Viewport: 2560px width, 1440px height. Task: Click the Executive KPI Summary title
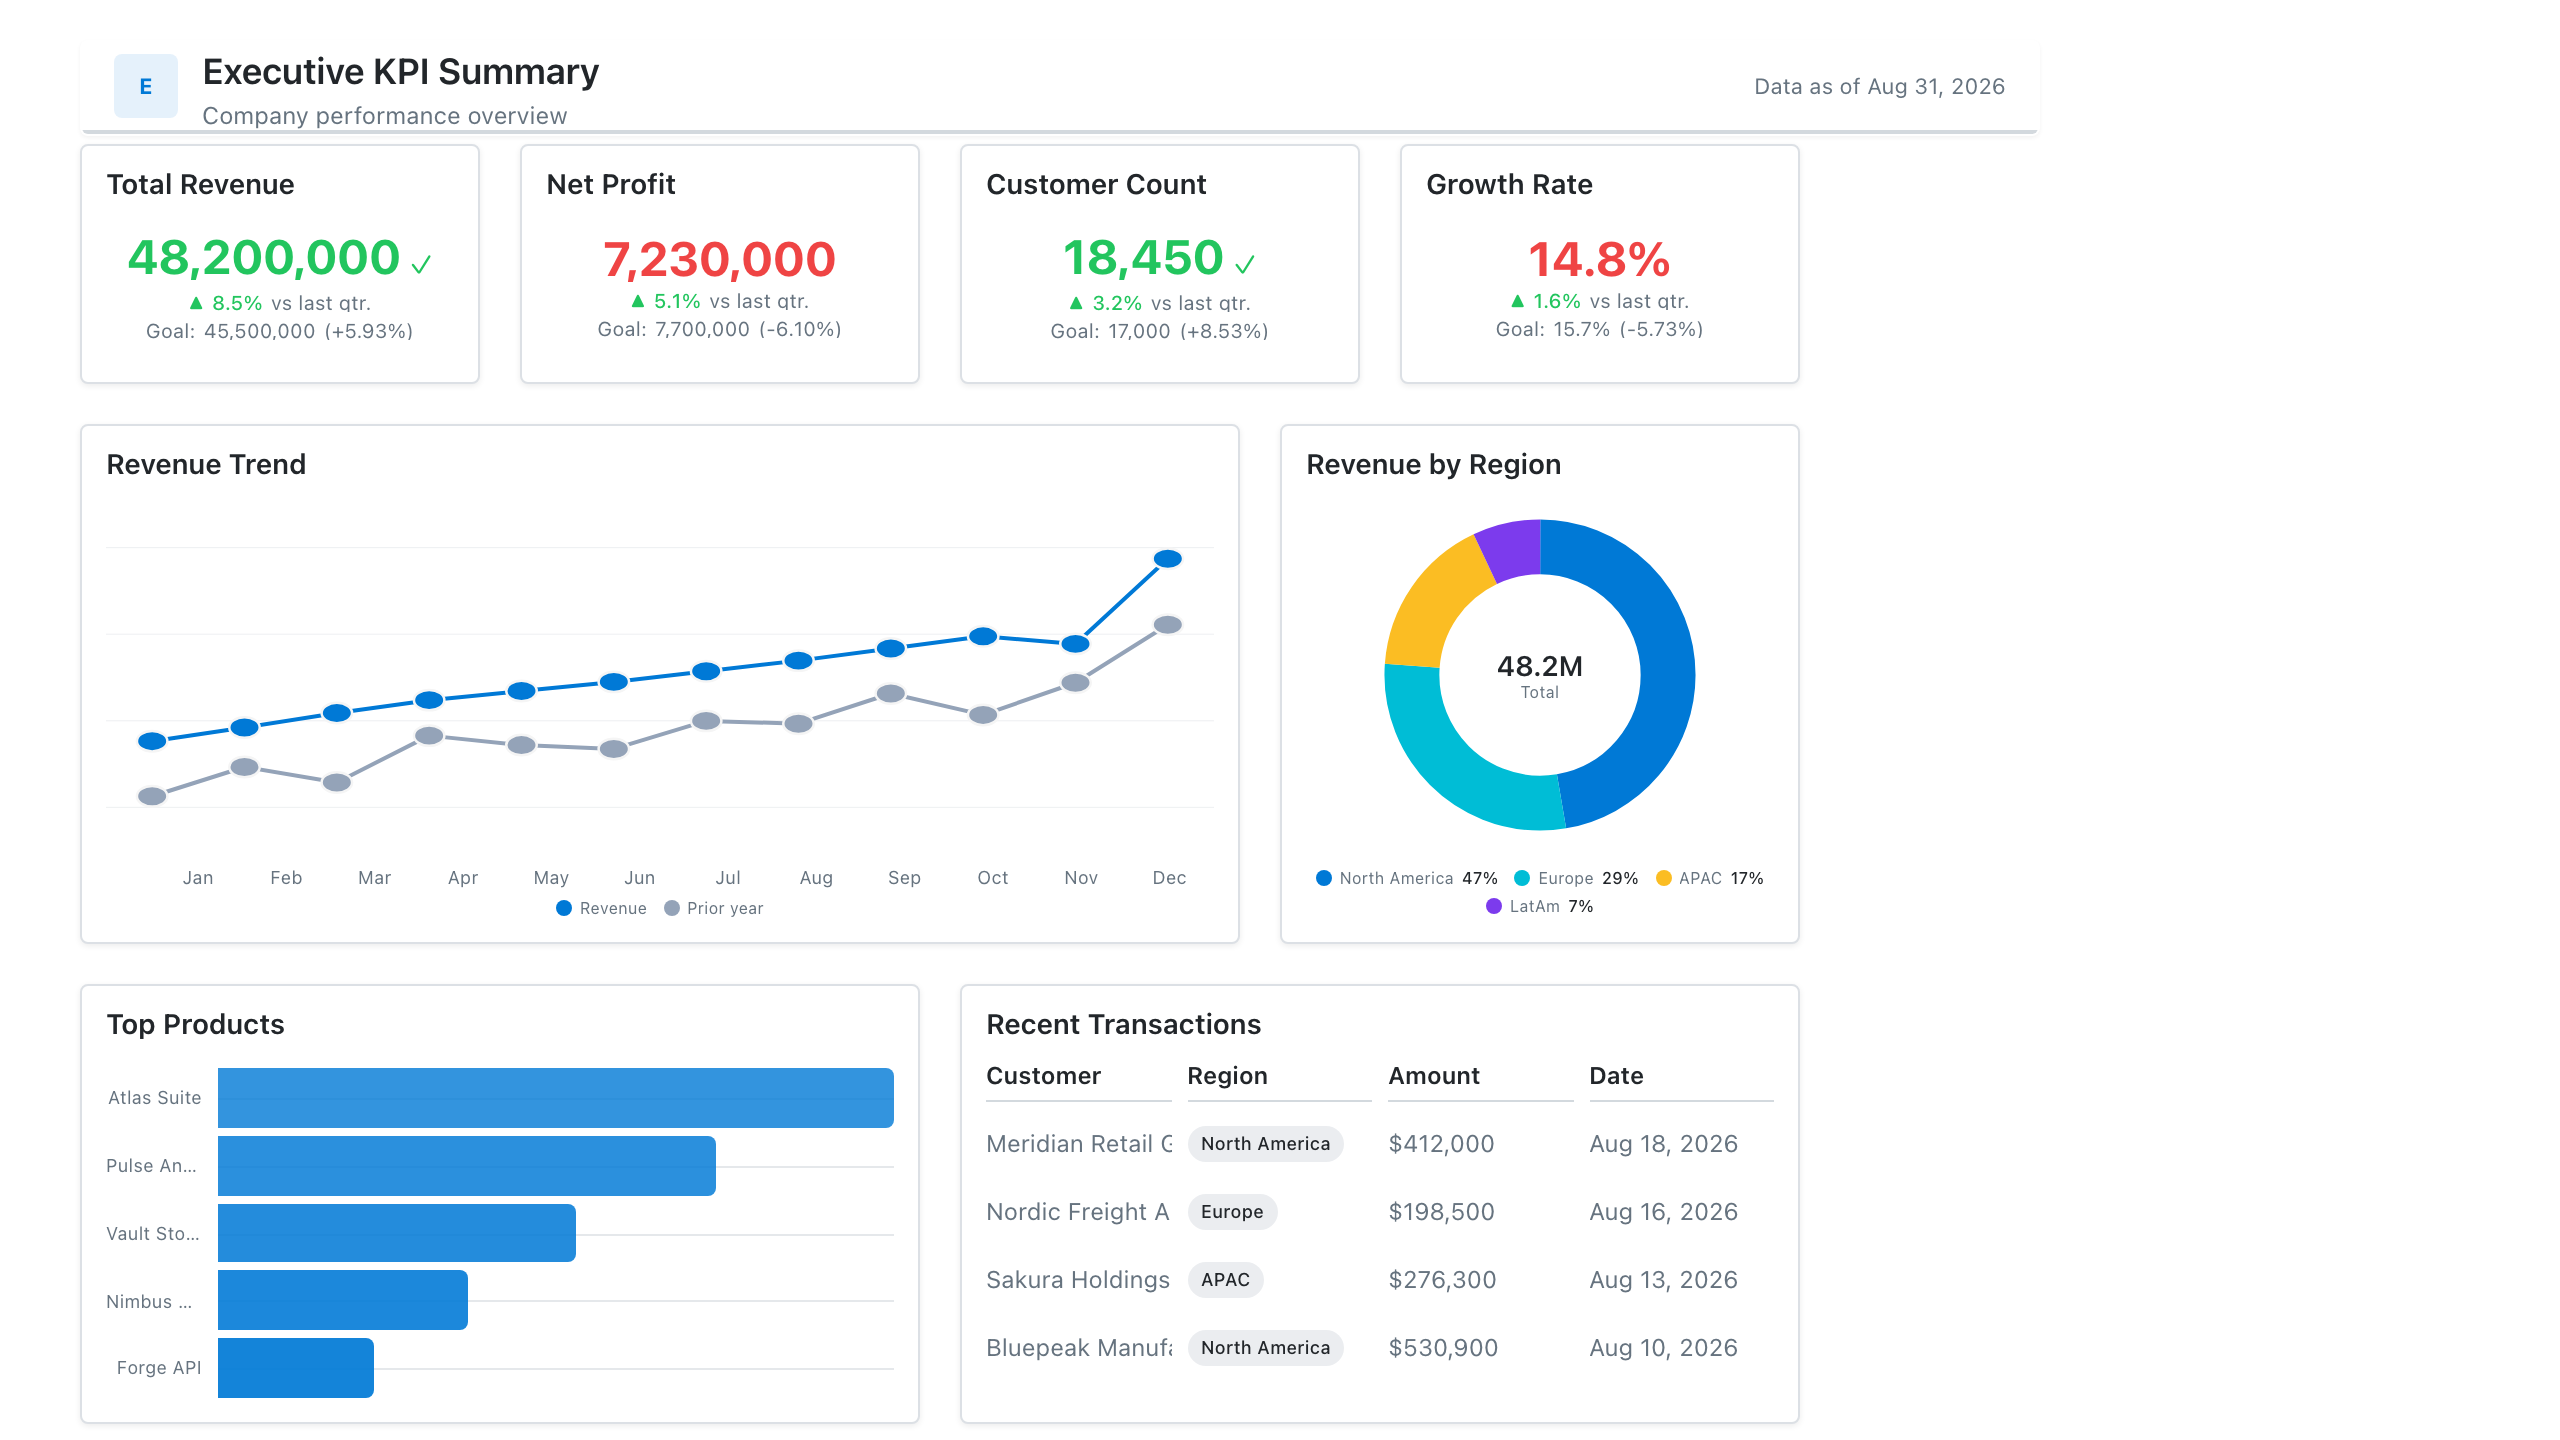(x=400, y=72)
